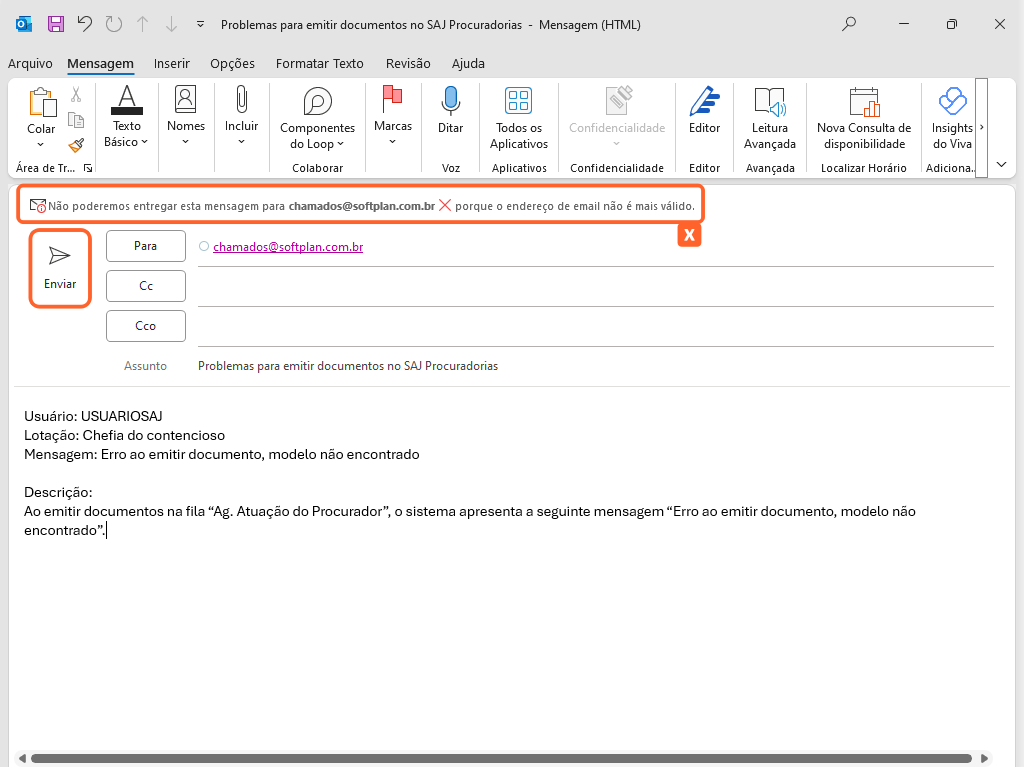Open Texto Básico formatting group

(127, 117)
